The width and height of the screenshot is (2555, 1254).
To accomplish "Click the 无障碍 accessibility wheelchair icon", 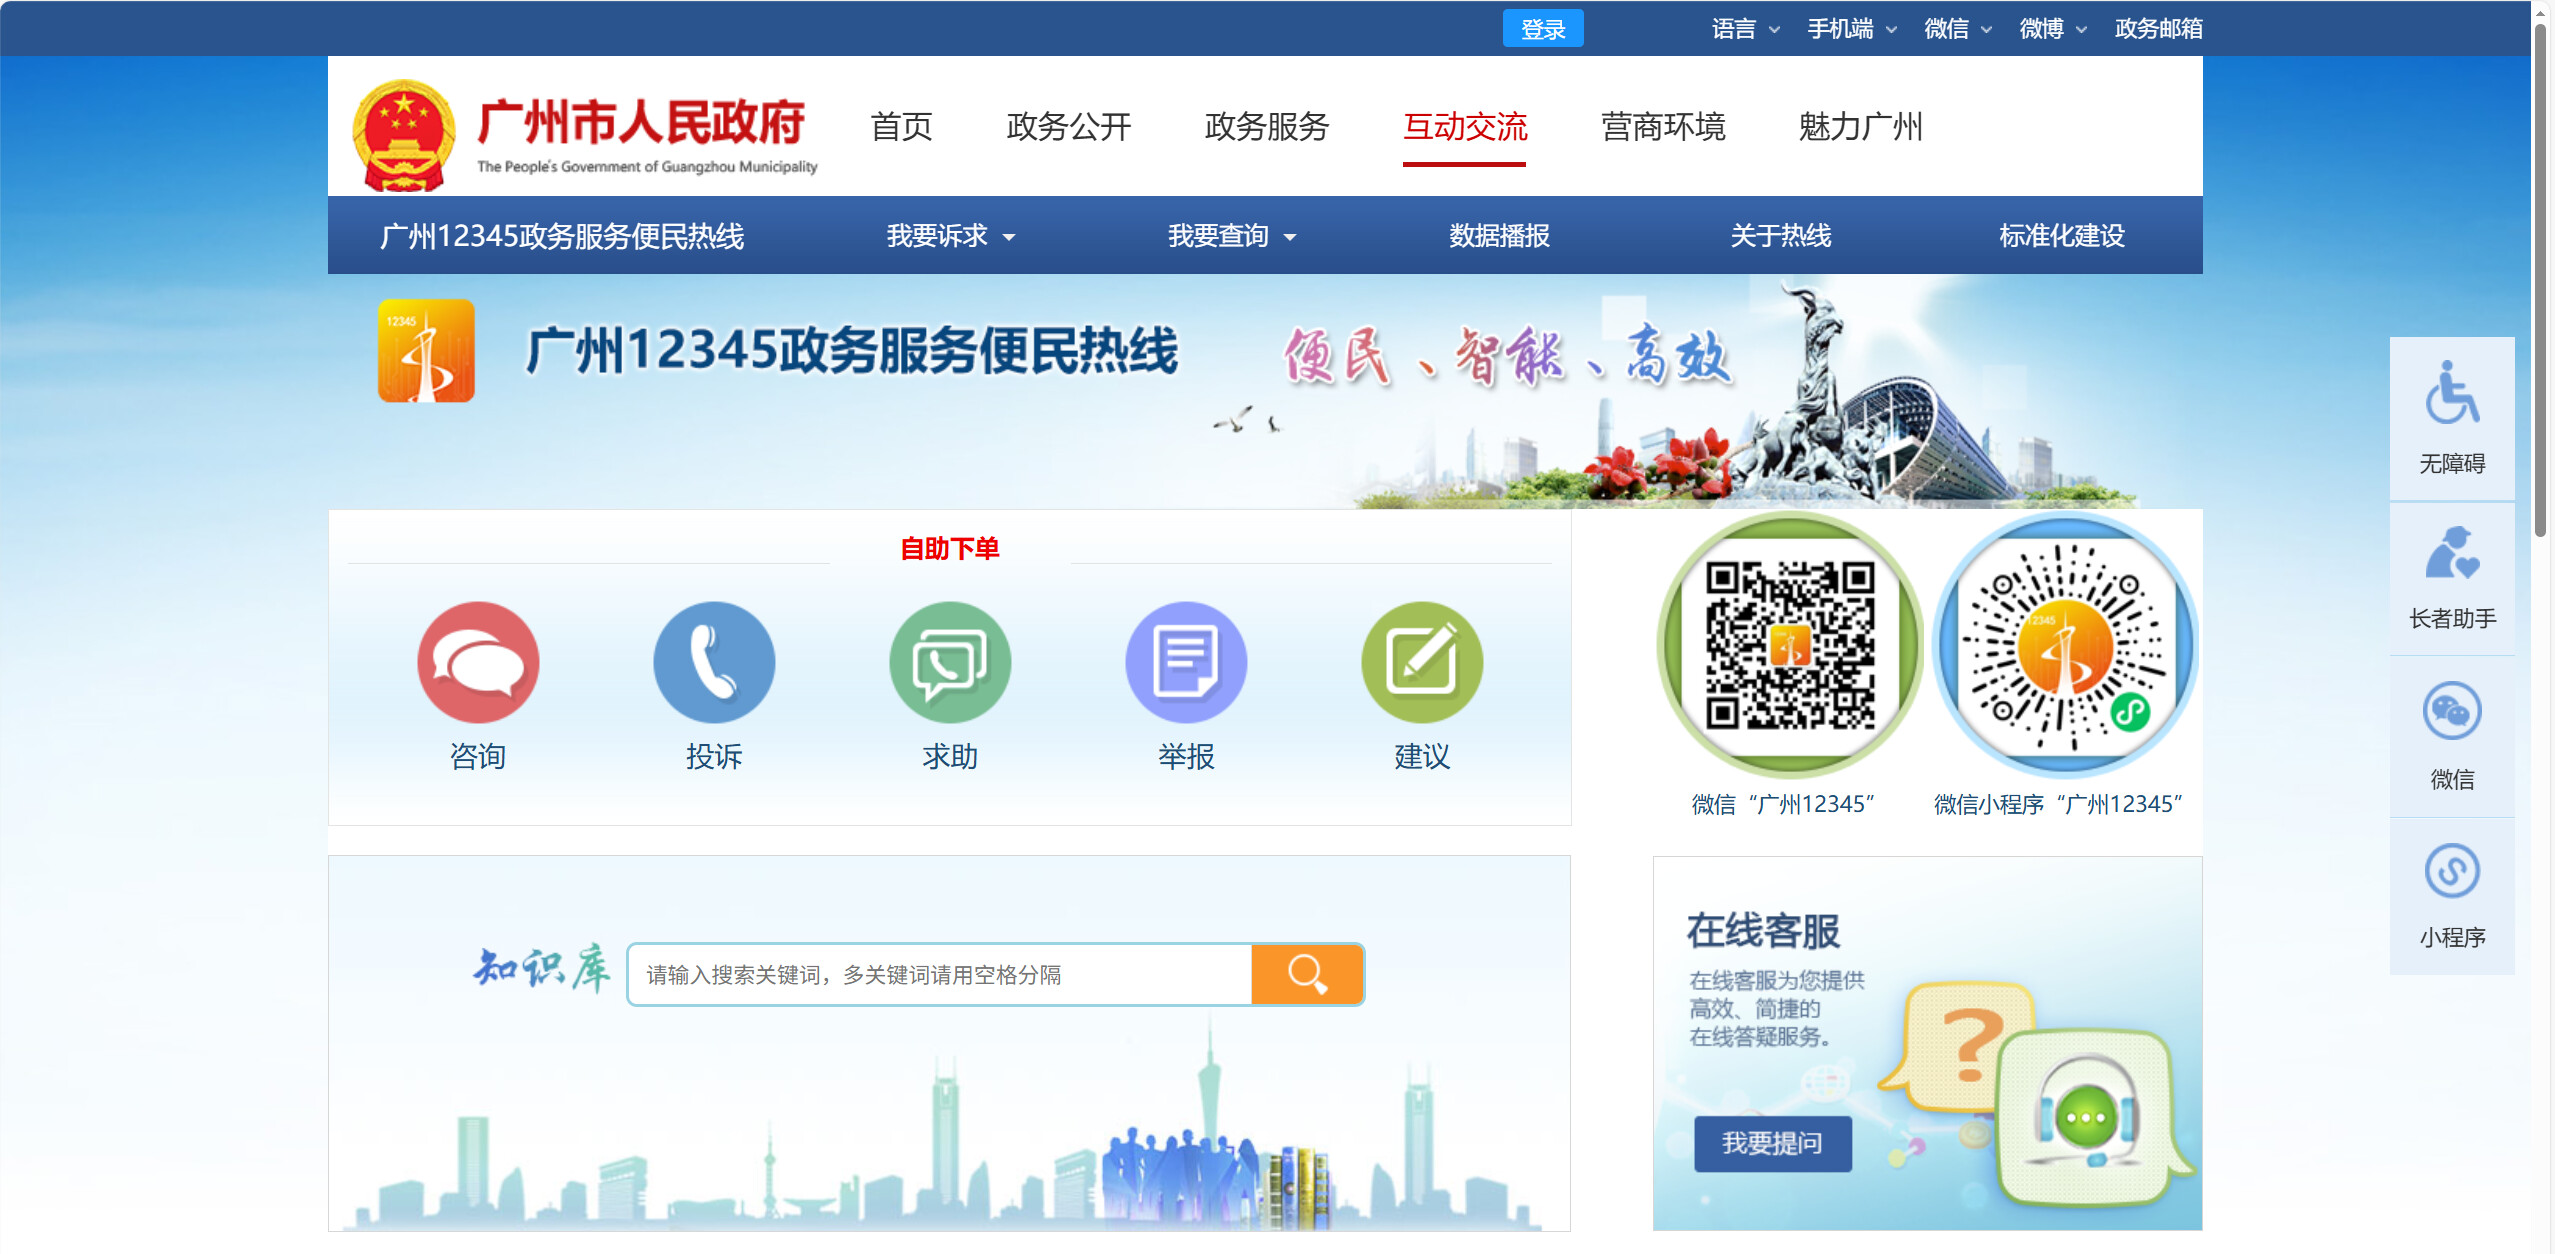I will [x=2451, y=395].
